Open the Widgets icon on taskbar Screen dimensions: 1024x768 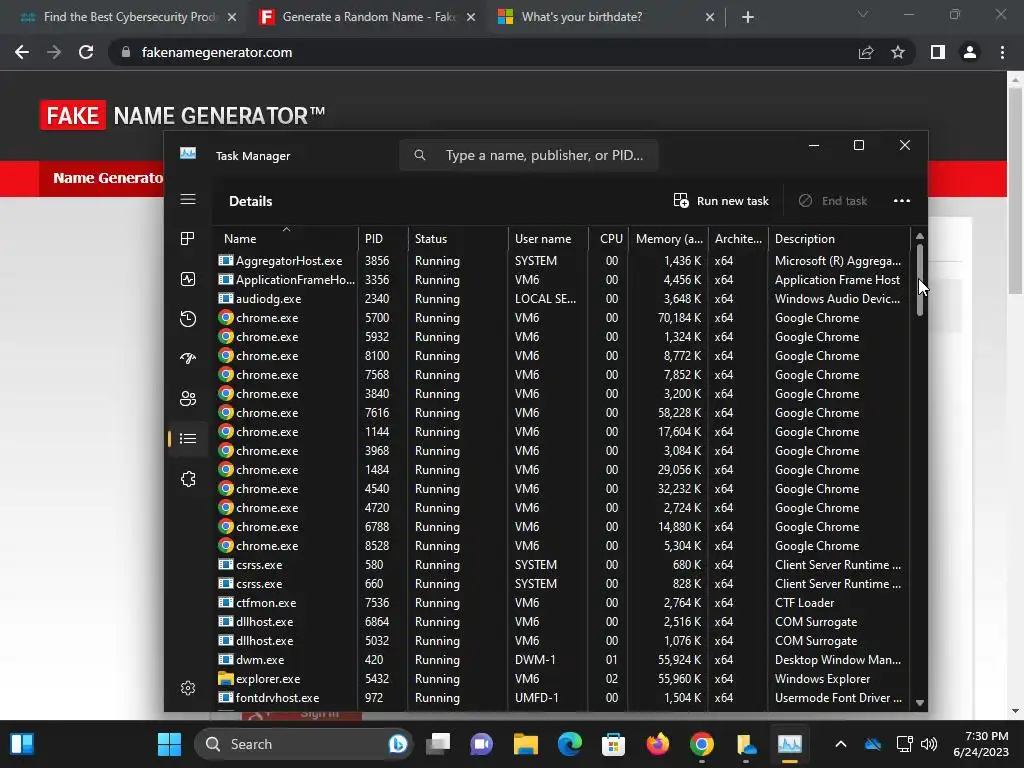[22, 744]
